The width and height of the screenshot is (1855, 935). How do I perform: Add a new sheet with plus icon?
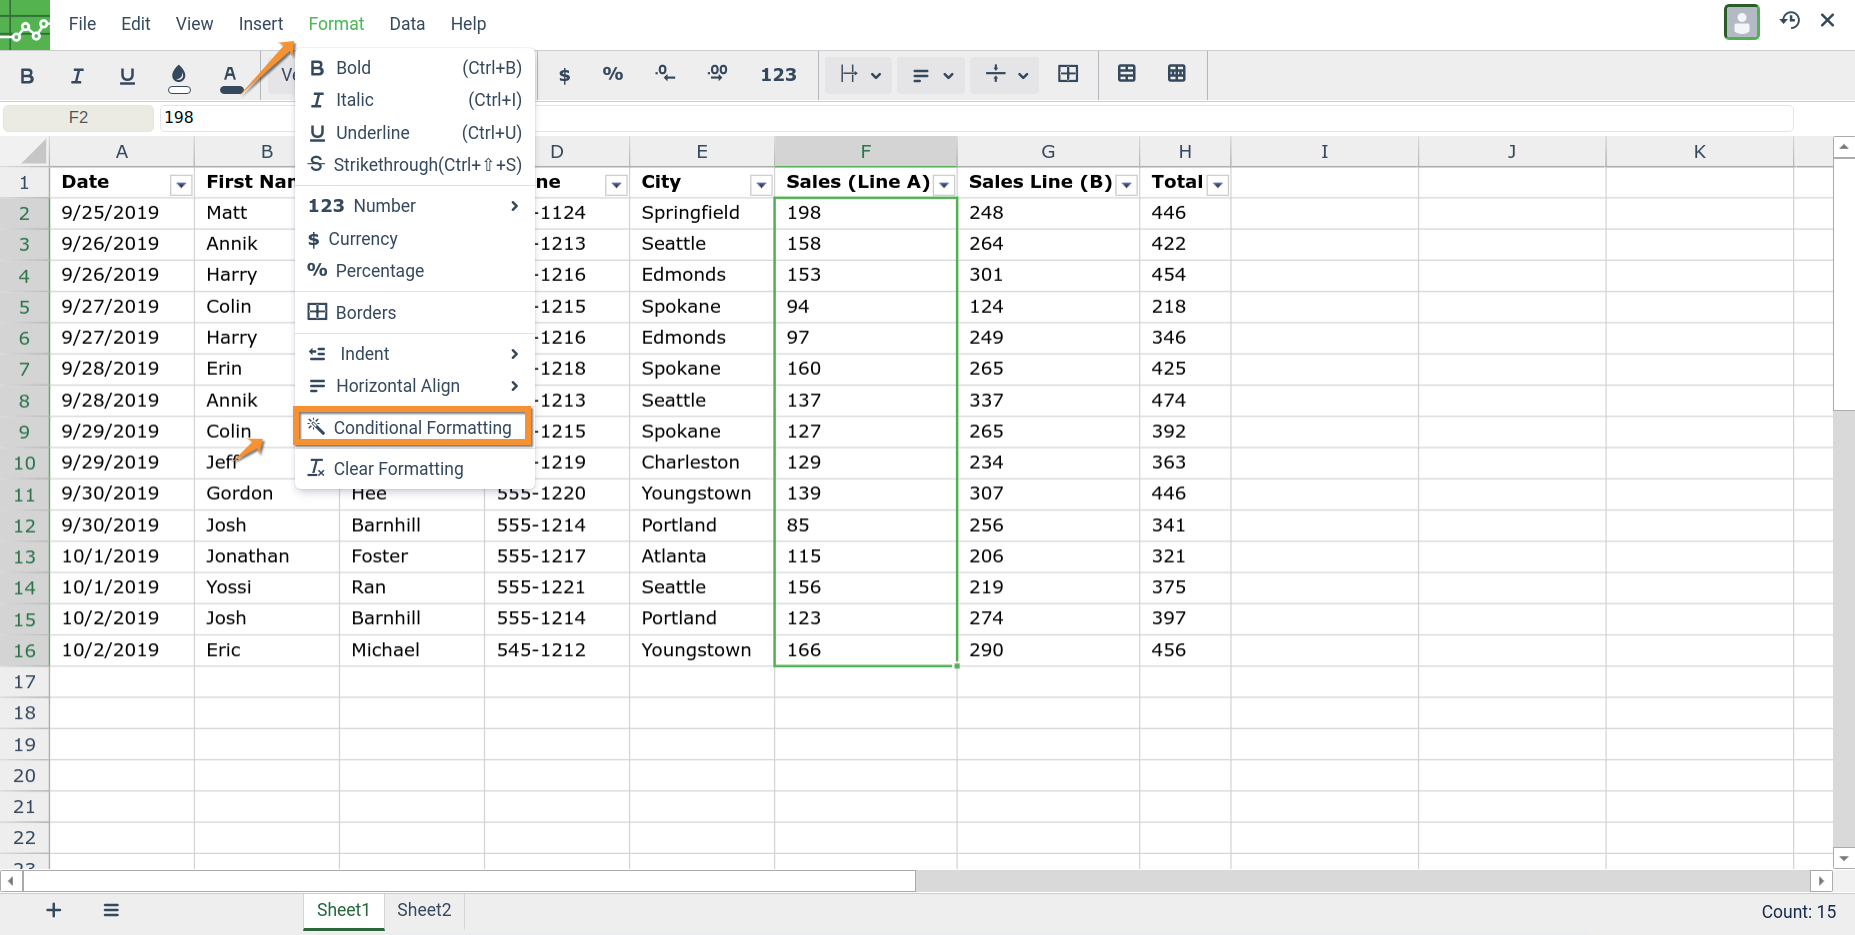coord(54,910)
